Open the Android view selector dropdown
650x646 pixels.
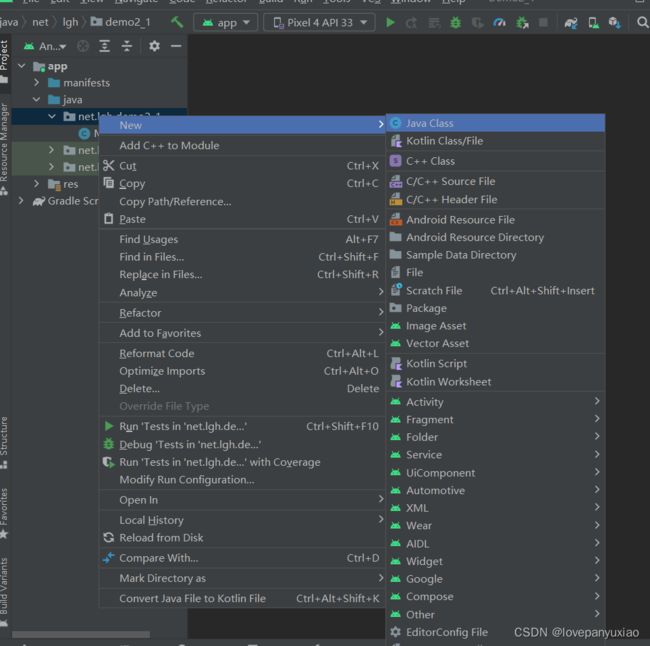pos(45,46)
